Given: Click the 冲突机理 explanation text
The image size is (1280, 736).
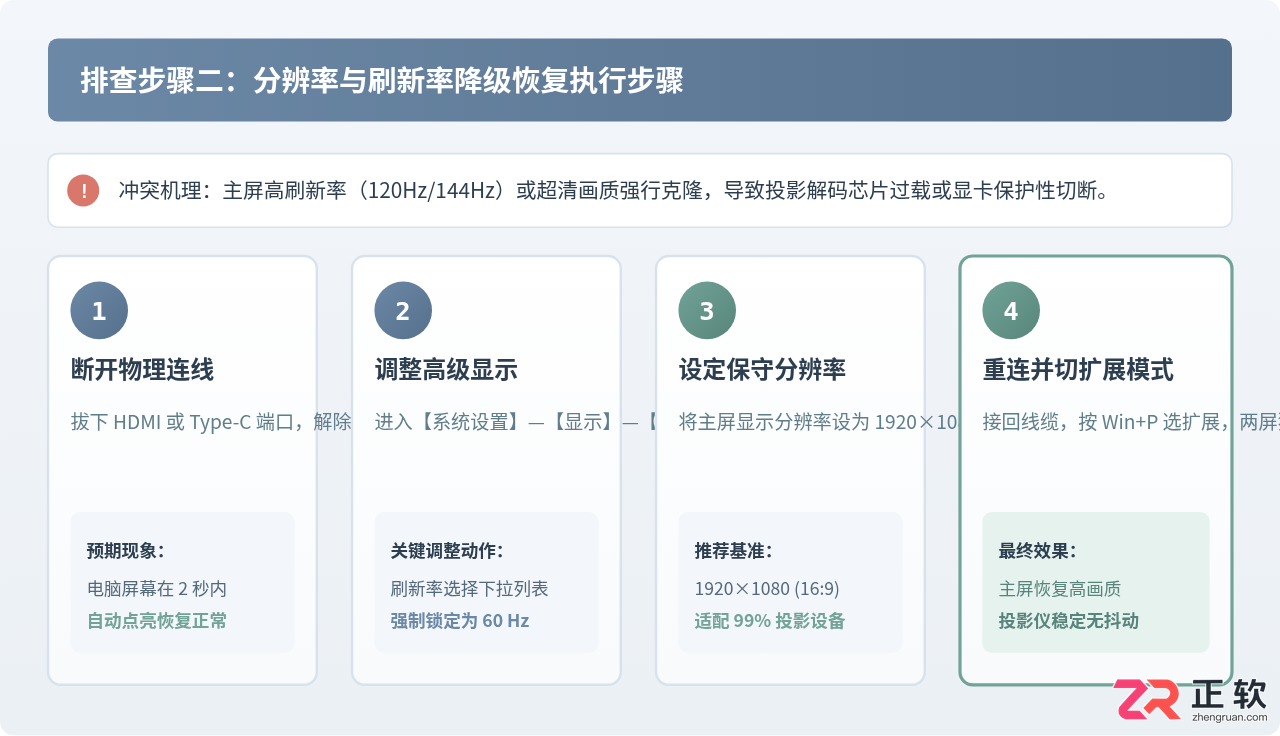Looking at the screenshot, I should (613, 190).
